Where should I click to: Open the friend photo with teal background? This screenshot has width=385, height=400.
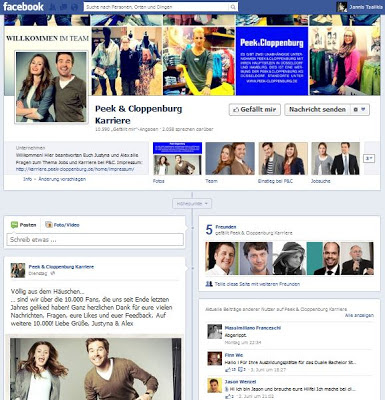coord(323,258)
